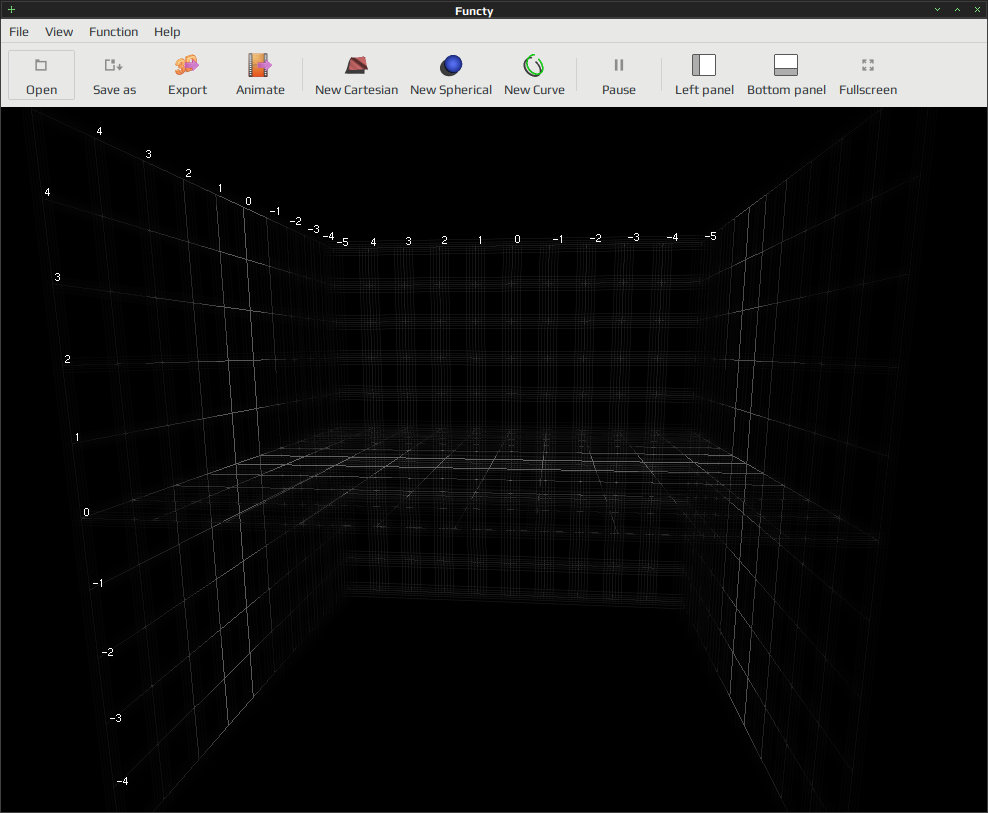The width and height of the screenshot is (988, 813).
Task: Export the 3D model
Action: (187, 75)
